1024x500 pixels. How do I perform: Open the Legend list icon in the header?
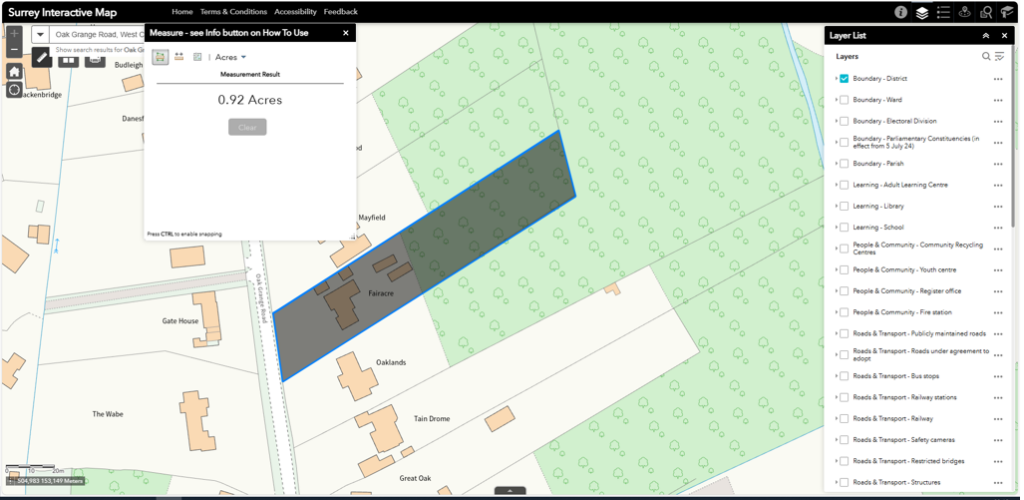(x=944, y=12)
